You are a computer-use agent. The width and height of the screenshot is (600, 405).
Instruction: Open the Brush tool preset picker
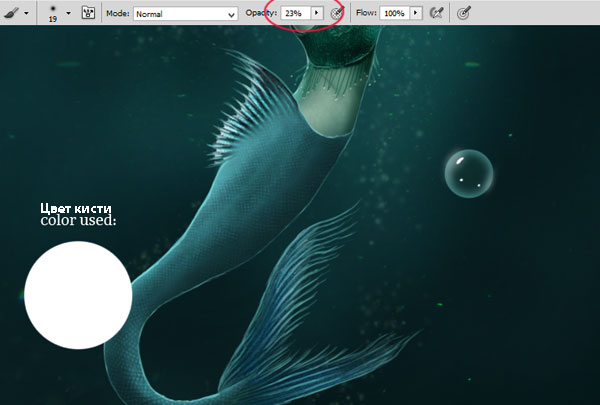point(11,13)
